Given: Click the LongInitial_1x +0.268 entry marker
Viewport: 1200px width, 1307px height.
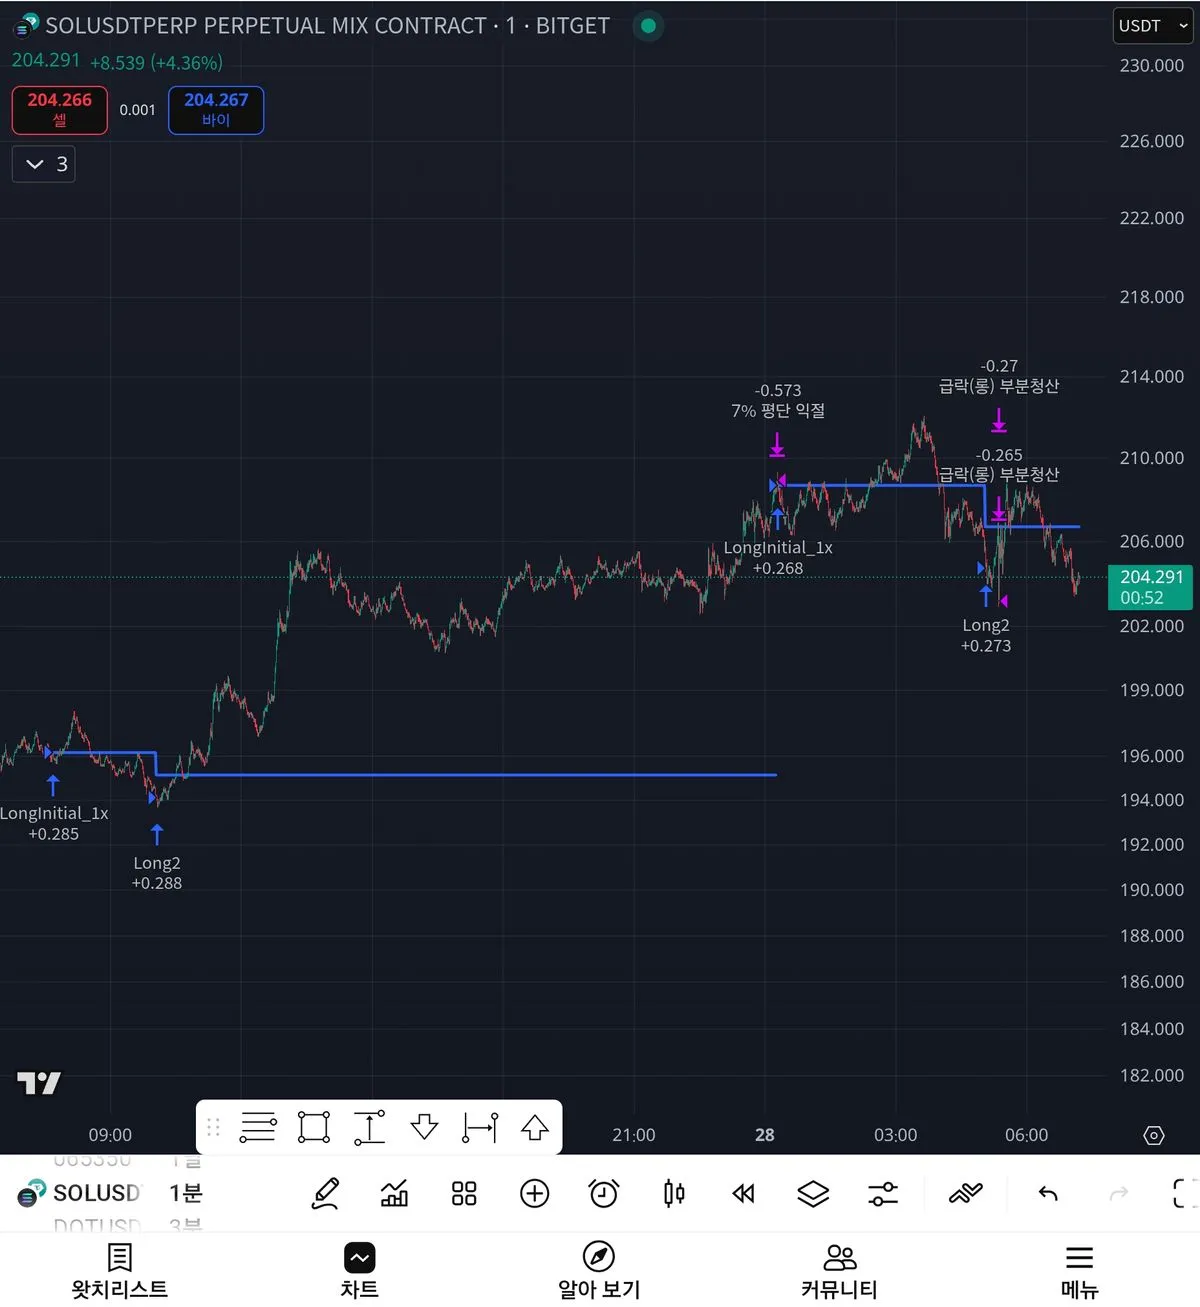Looking at the screenshot, I should [x=778, y=558].
